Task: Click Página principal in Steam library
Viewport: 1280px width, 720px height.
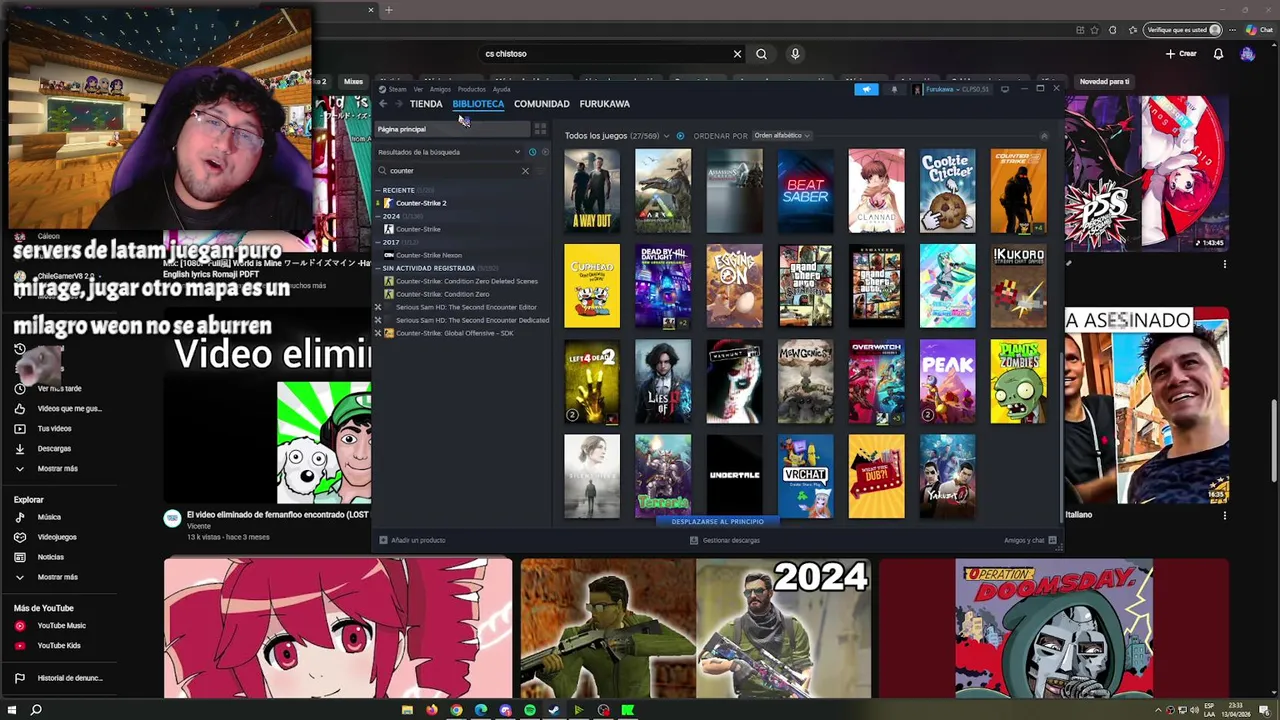Action: pos(452,129)
